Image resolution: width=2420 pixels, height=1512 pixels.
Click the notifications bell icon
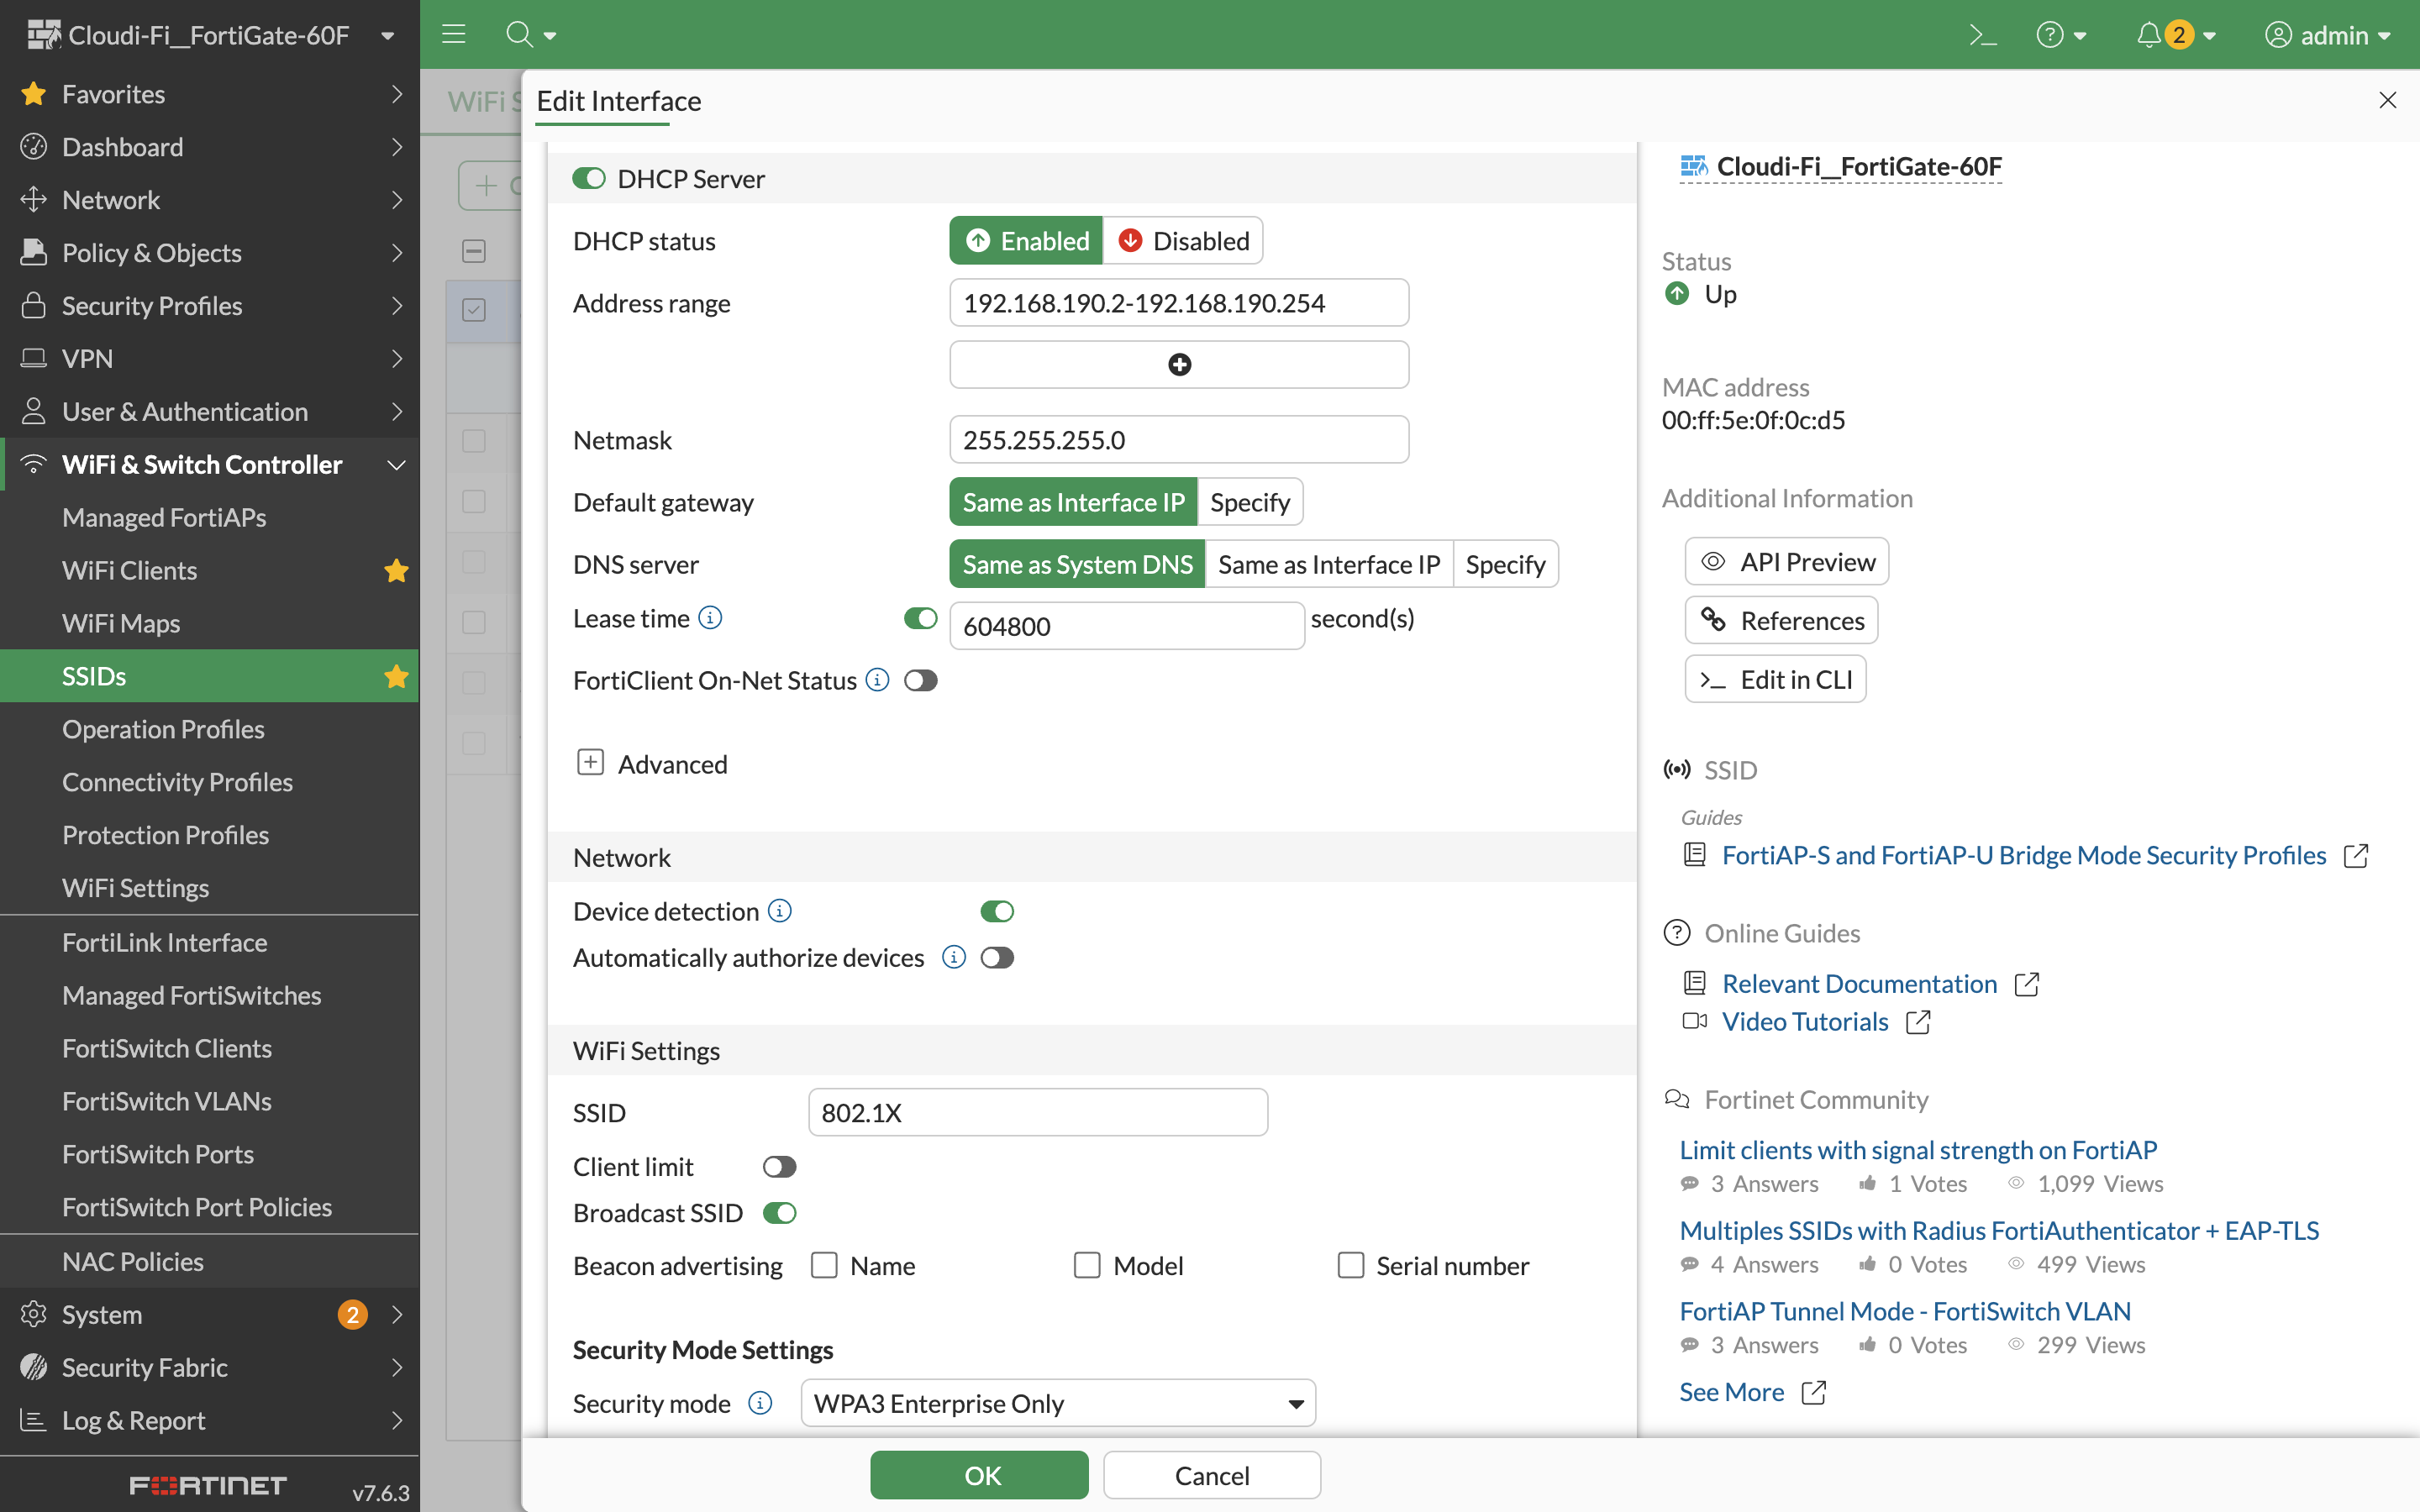pos(2148,35)
